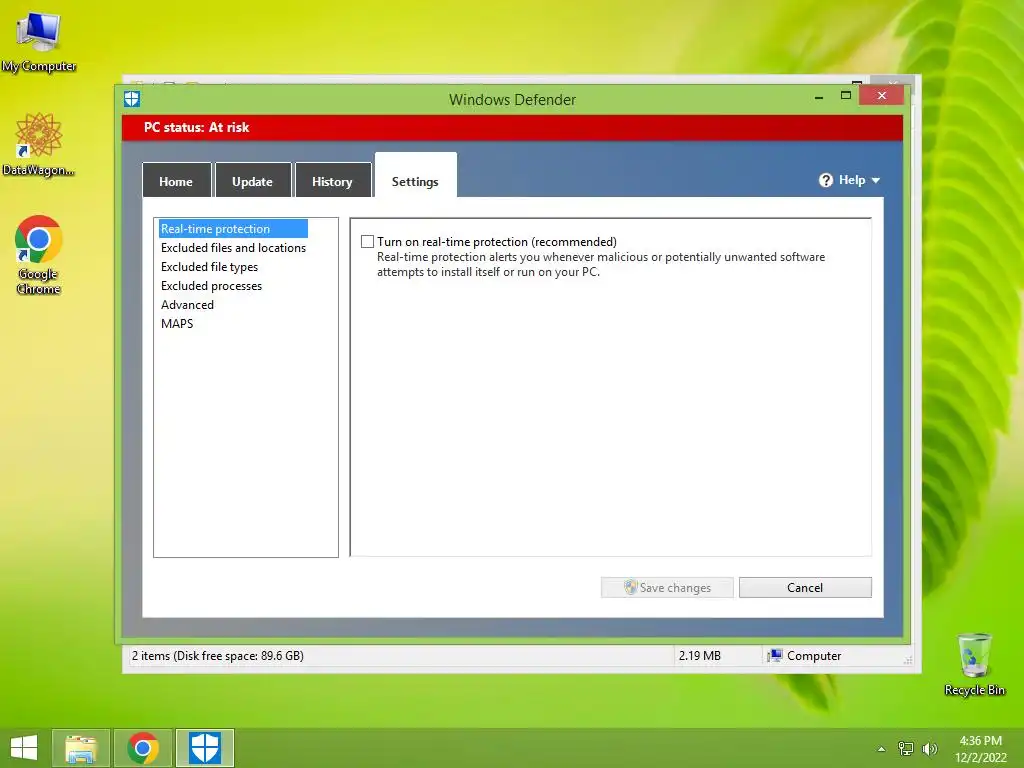The width and height of the screenshot is (1024, 768).
Task: Open the Help question mark icon
Action: click(825, 180)
